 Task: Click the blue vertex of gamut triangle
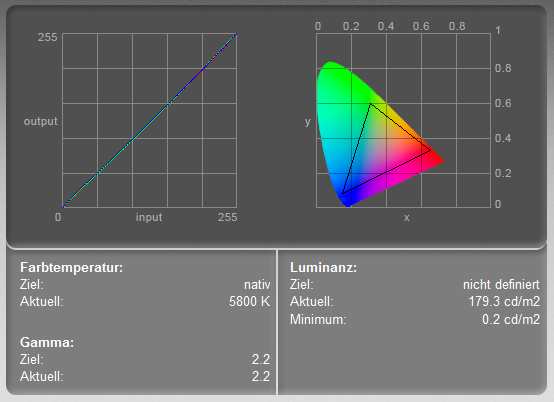(343, 193)
